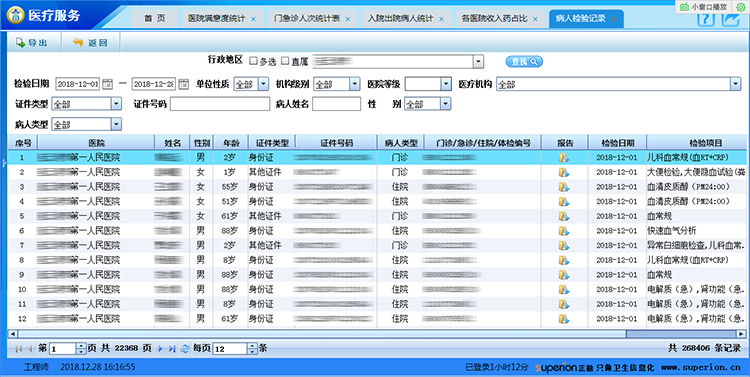Click the start date 2018-12-01 field
The height and width of the screenshot is (377, 750).
click(x=77, y=84)
